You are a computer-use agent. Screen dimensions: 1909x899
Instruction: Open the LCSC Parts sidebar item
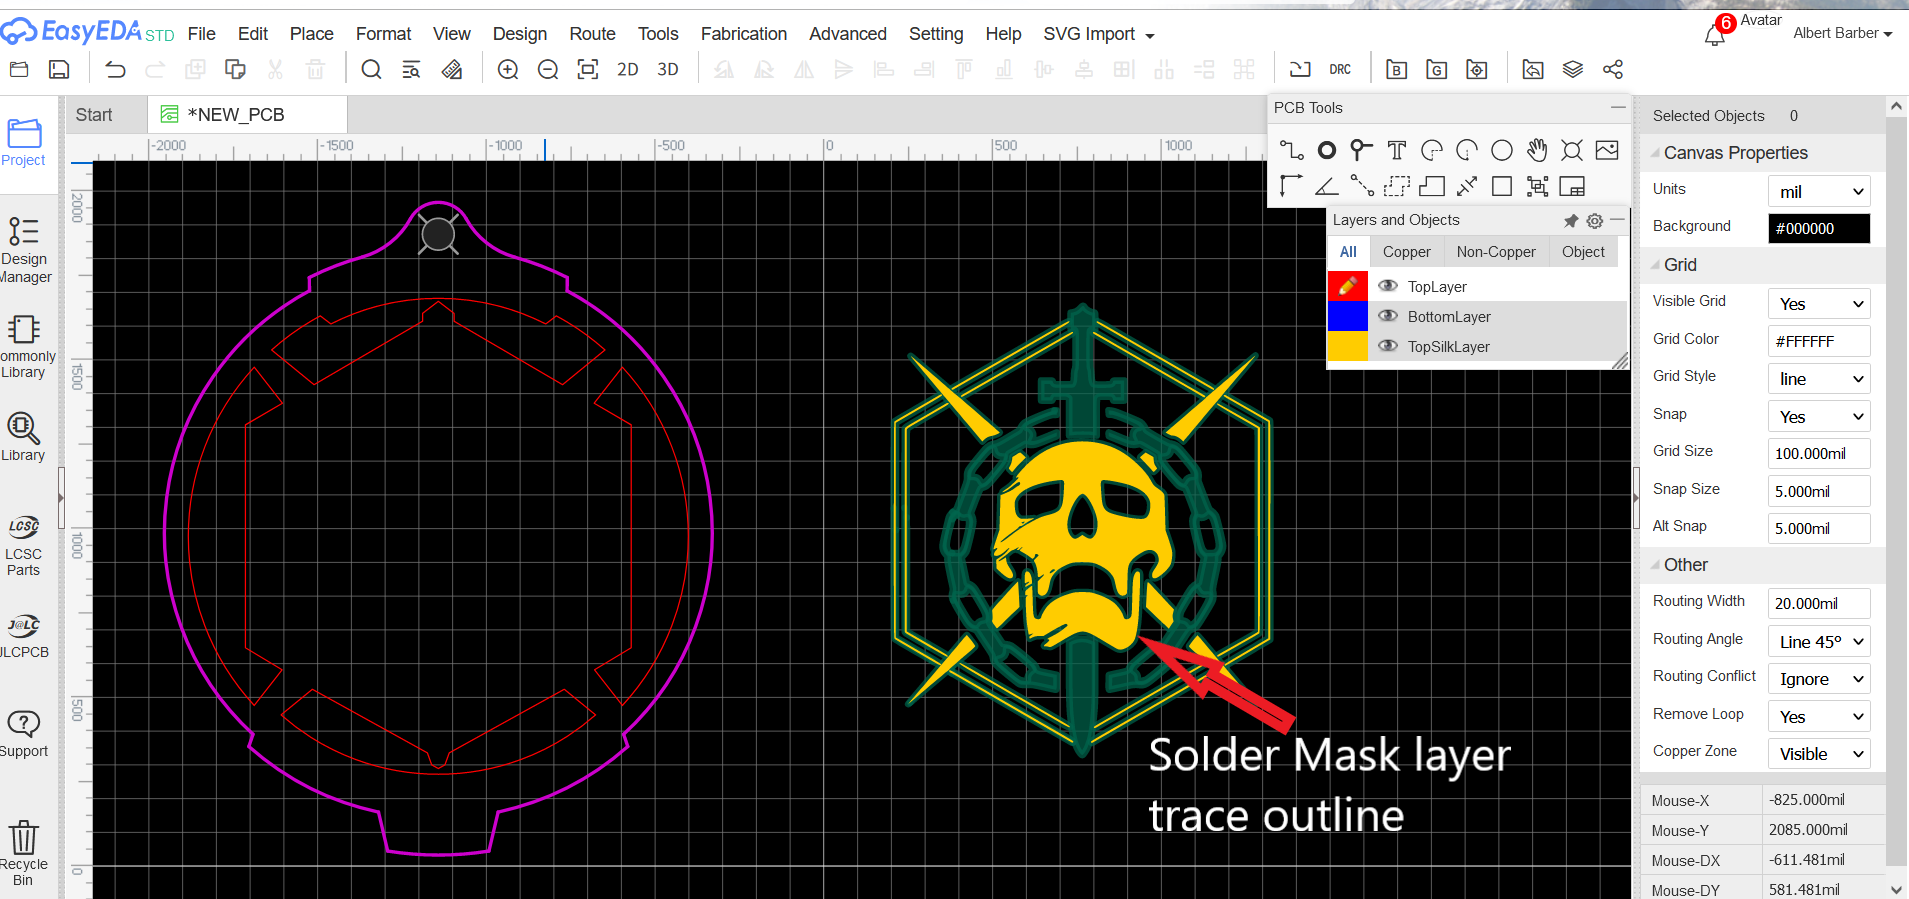[24, 546]
